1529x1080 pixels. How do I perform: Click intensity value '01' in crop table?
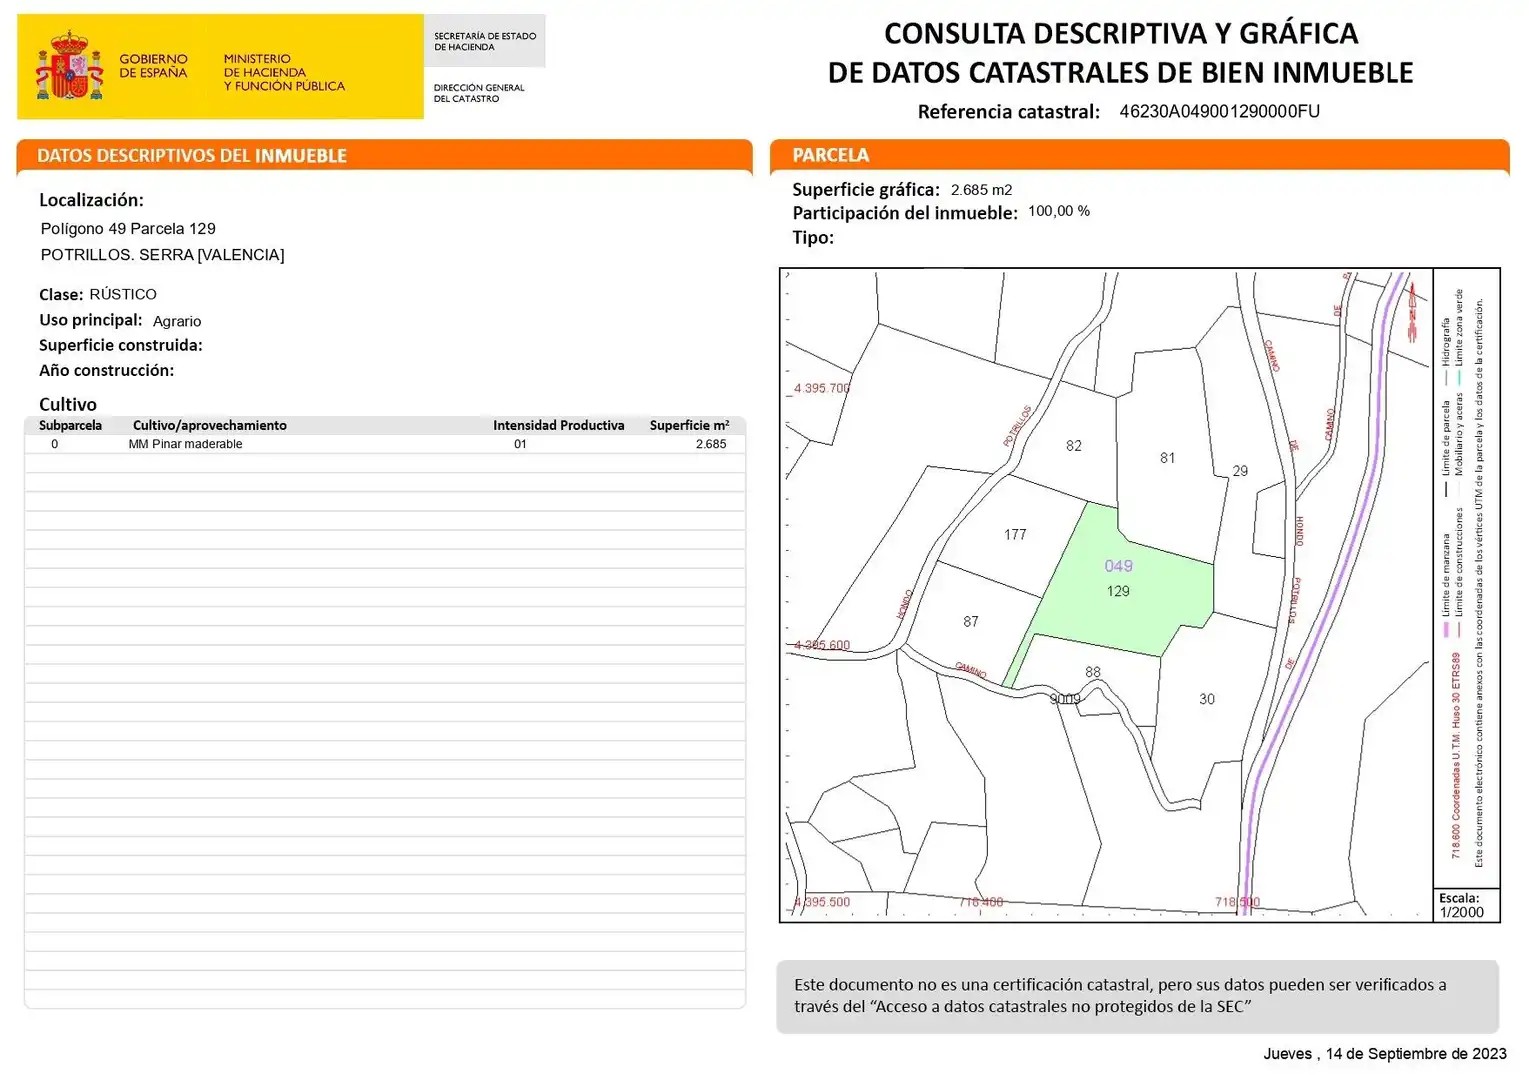(520, 444)
